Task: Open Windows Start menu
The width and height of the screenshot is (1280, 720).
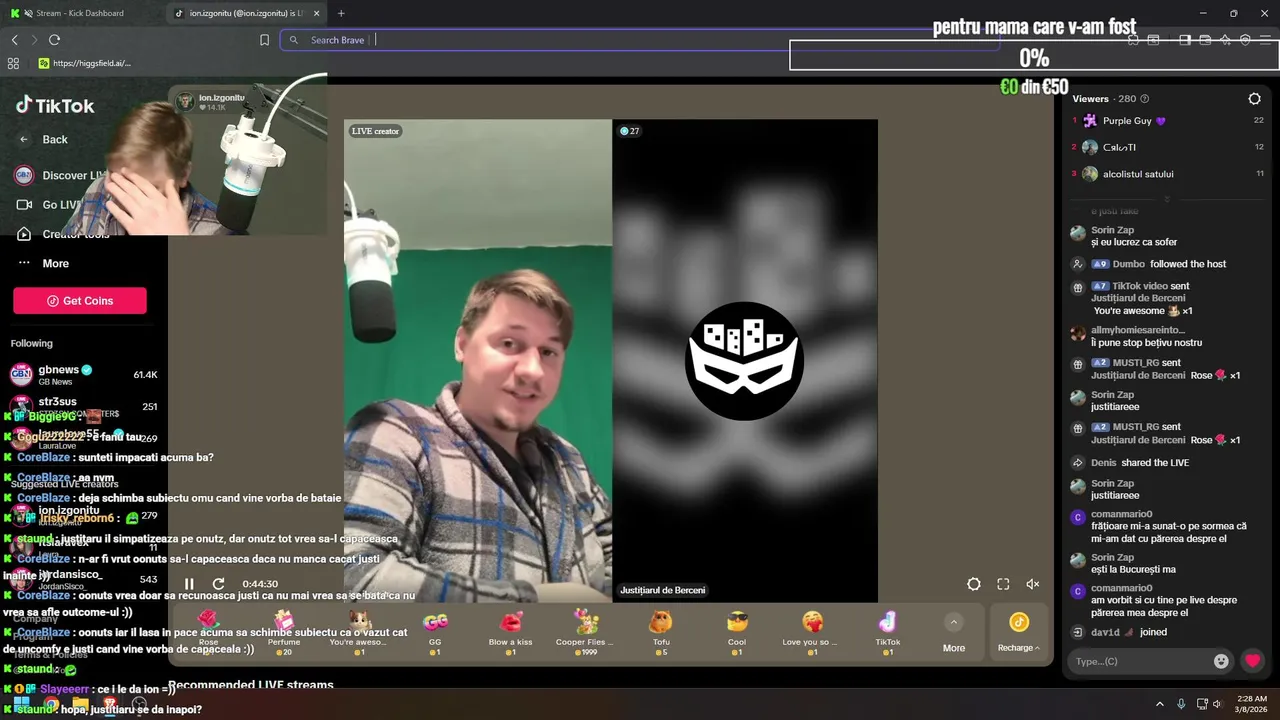Action: pyautogui.click(x=21, y=704)
